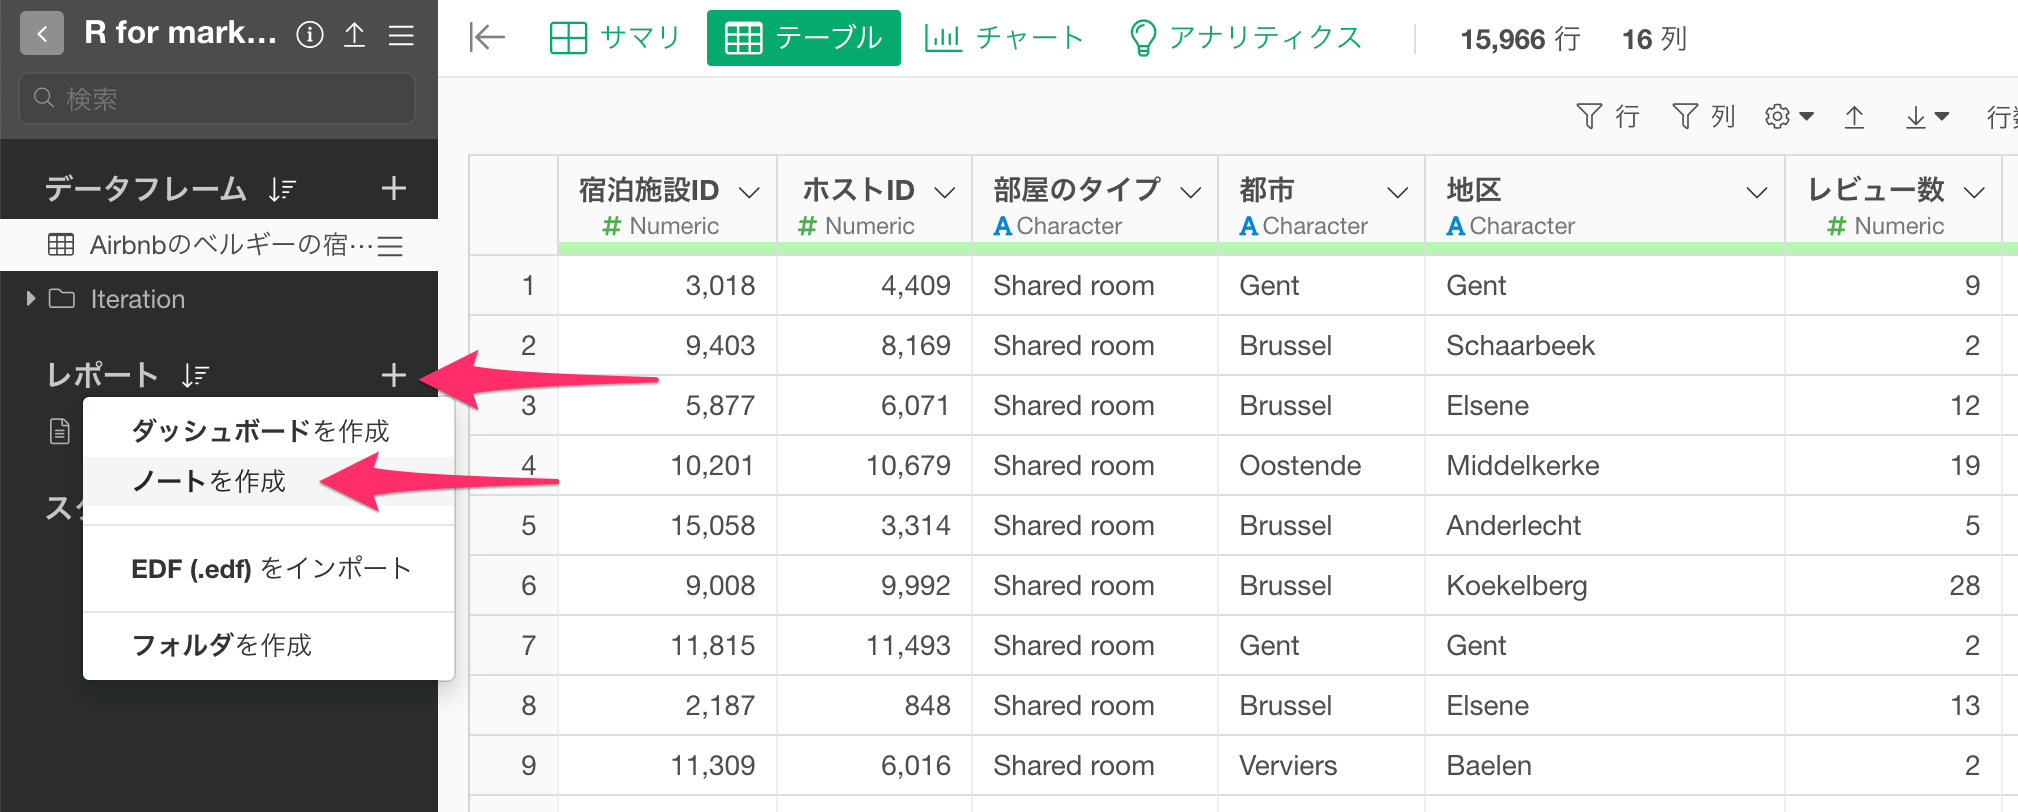
Task: Open the 部屋のタイプ column menu
Action: tap(1190, 192)
